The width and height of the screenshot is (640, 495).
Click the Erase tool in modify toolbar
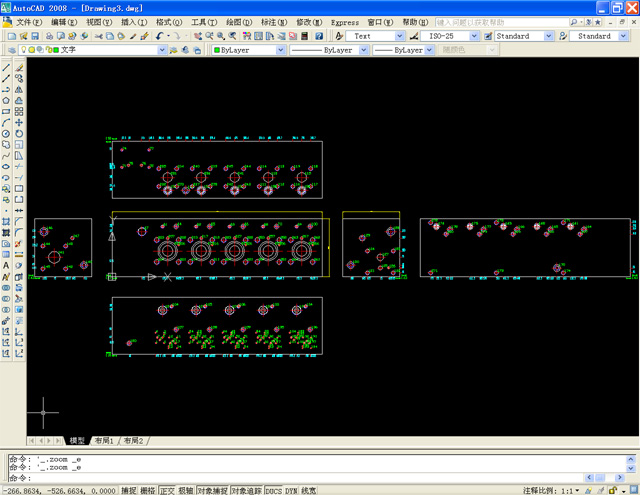[x=19, y=67]
